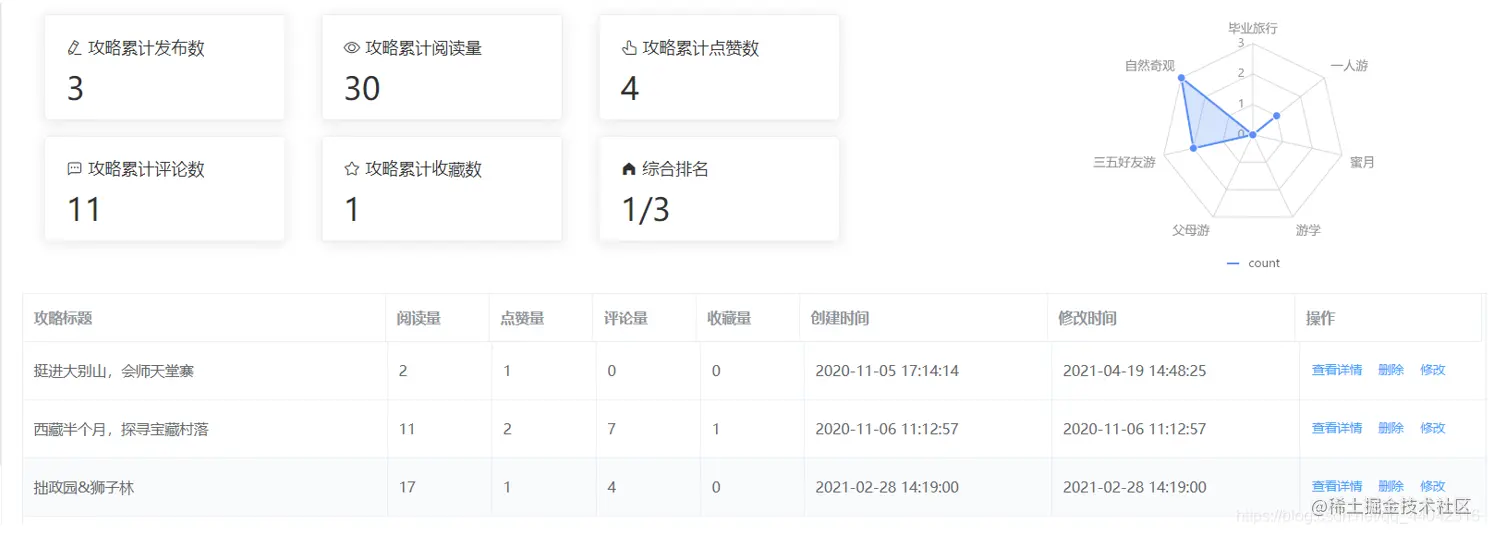
Task: Click 查看详情 for 挺进大别山，会师天堂寨
Action: [x=1336, y=370]
